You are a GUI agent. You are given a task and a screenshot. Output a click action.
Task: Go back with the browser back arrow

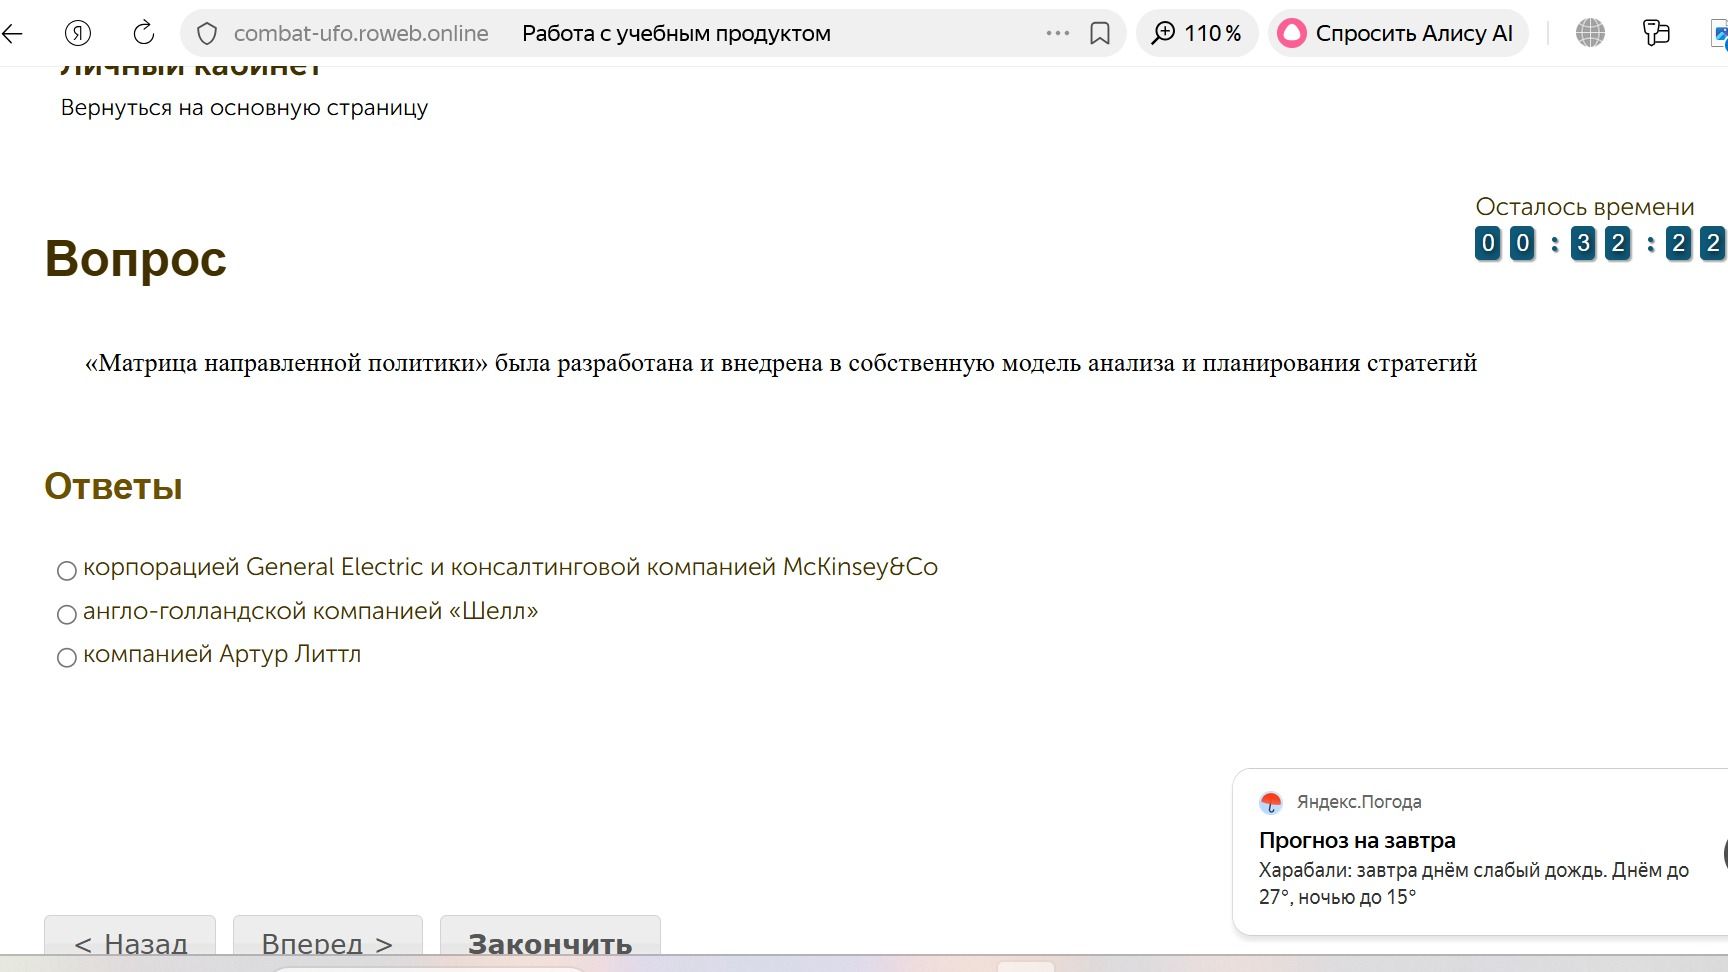point(12,33)
